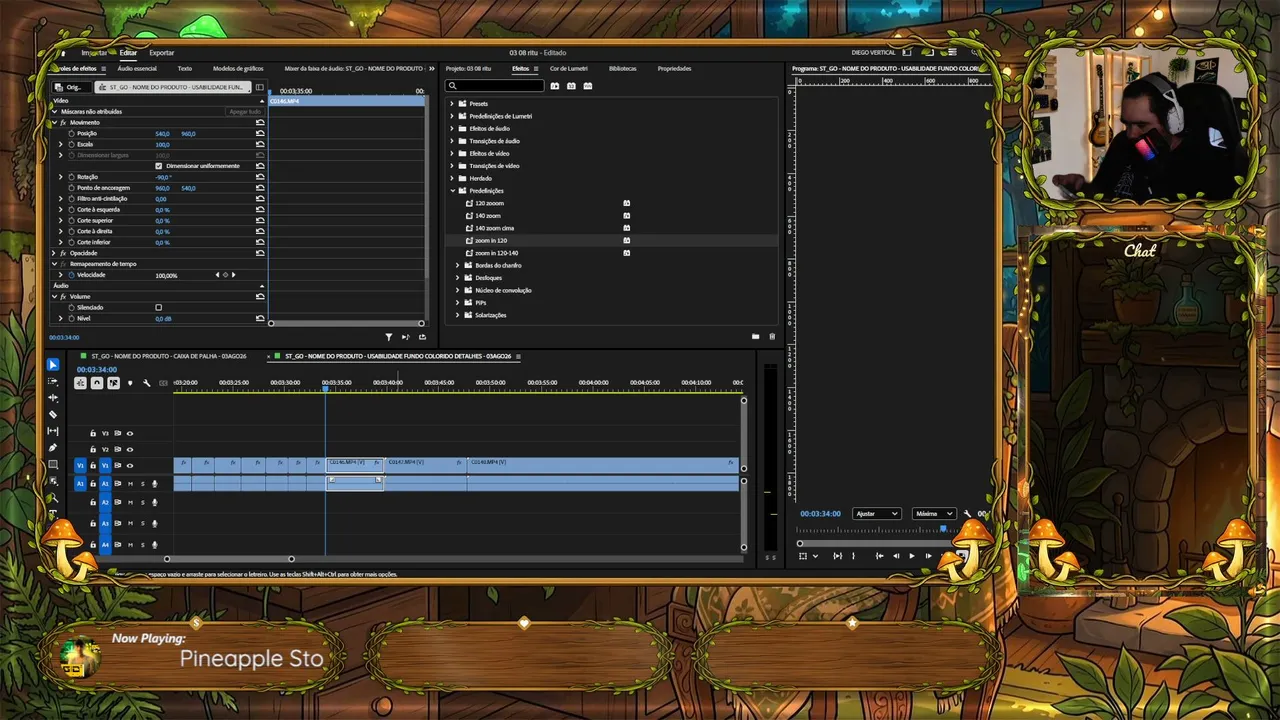Select the 'zoom in 120' preset

coord(491,241)
